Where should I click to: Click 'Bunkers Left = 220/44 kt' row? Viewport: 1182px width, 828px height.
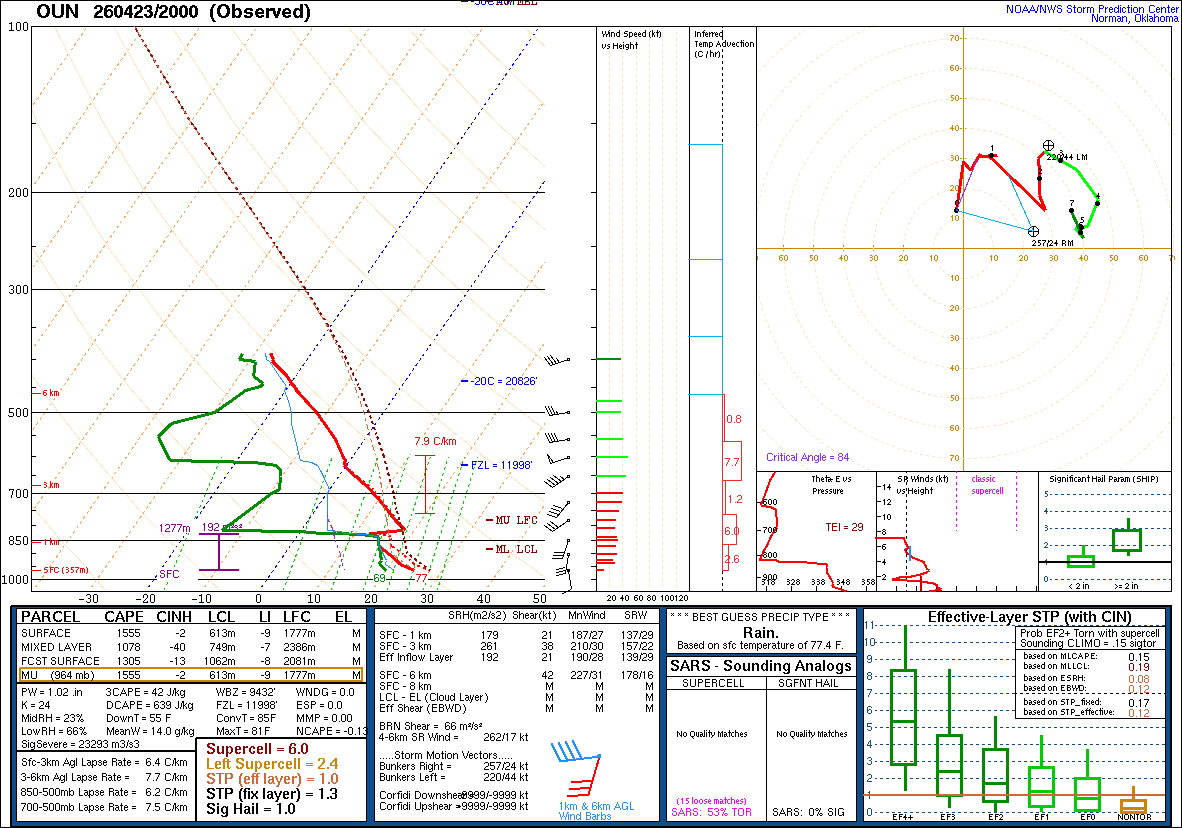pyautogui.click(x=453, y=777)
